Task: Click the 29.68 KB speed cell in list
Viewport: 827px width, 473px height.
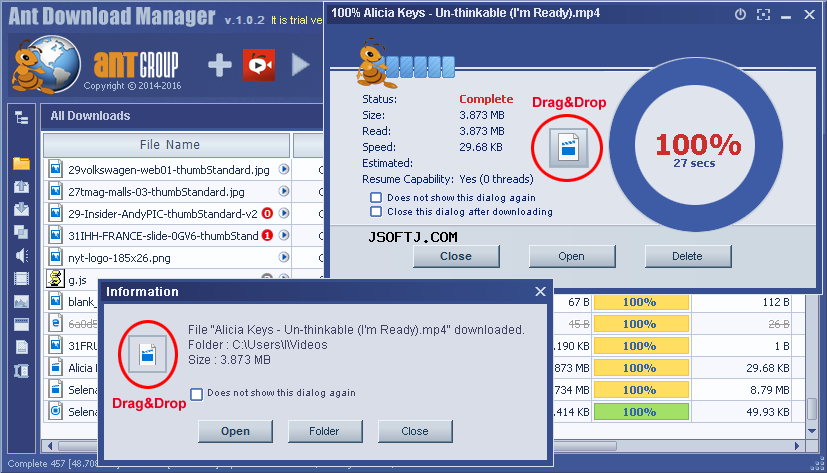Action: tap(767, 368)
